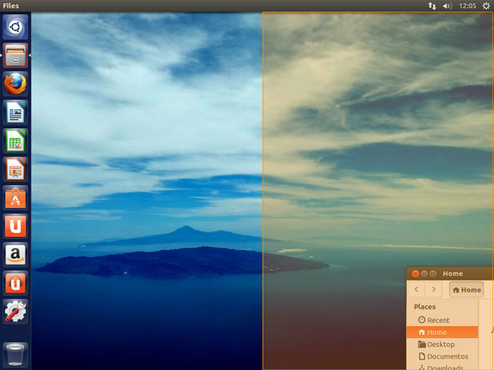Image resolution: width=494 pixels, height=370 pixels.
Task: Click the Places sidebar heading
Action: [x=425, y=307]
